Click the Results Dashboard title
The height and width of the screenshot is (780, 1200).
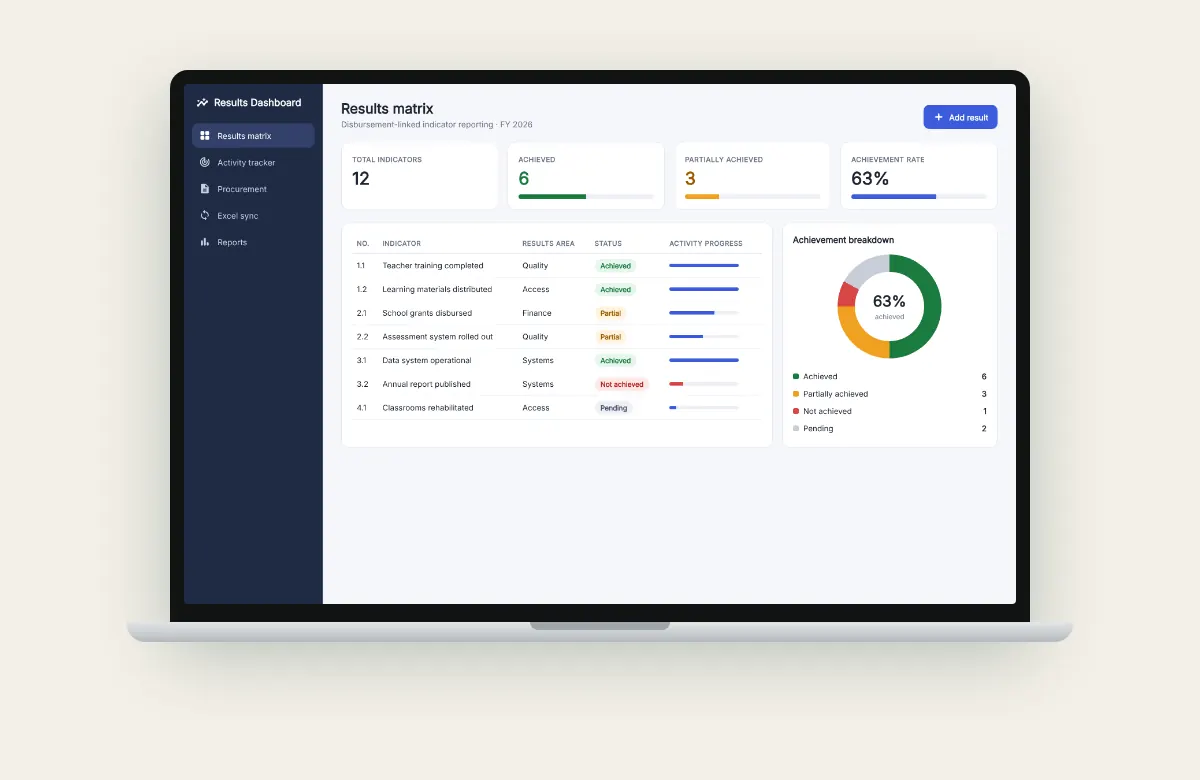click(x=257, y=102)
